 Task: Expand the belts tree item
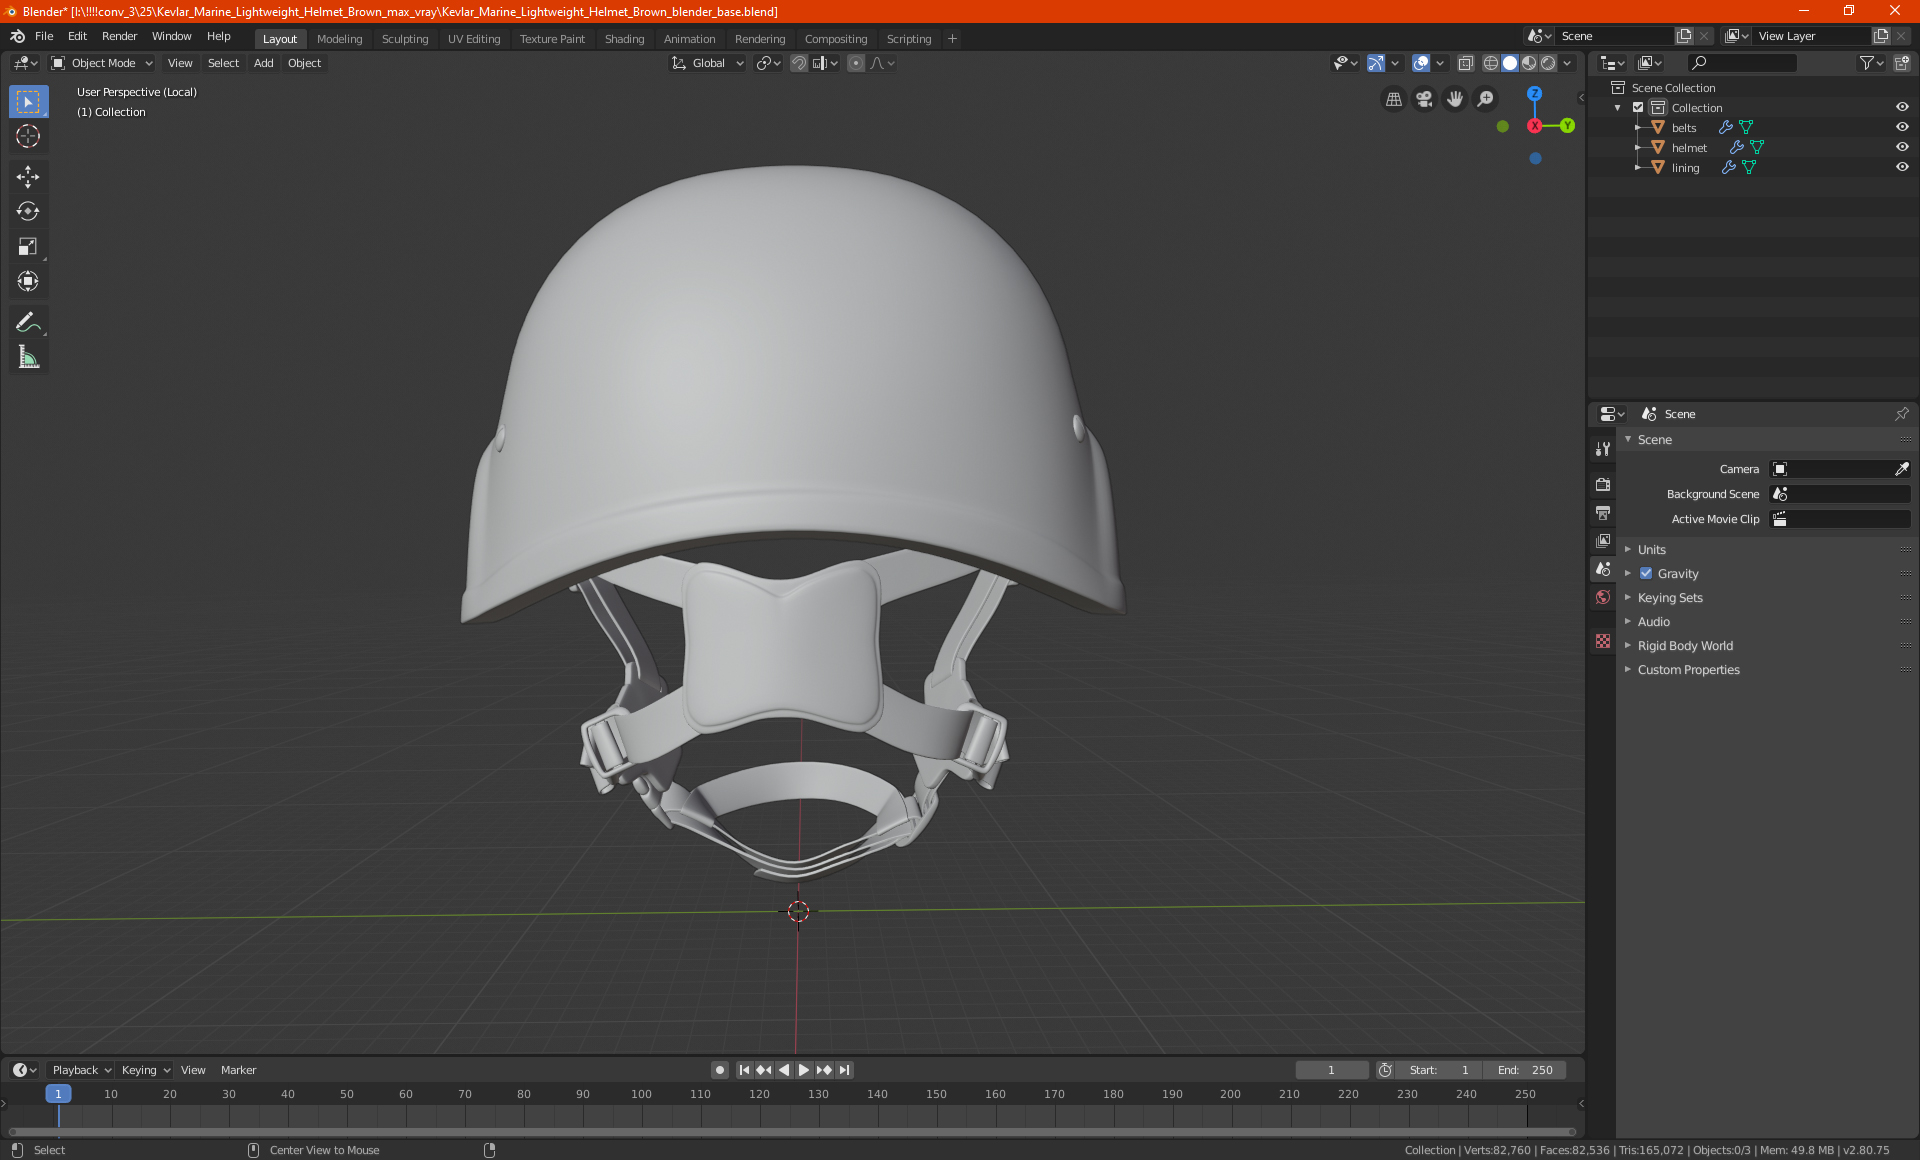(x=1637, y=127)
